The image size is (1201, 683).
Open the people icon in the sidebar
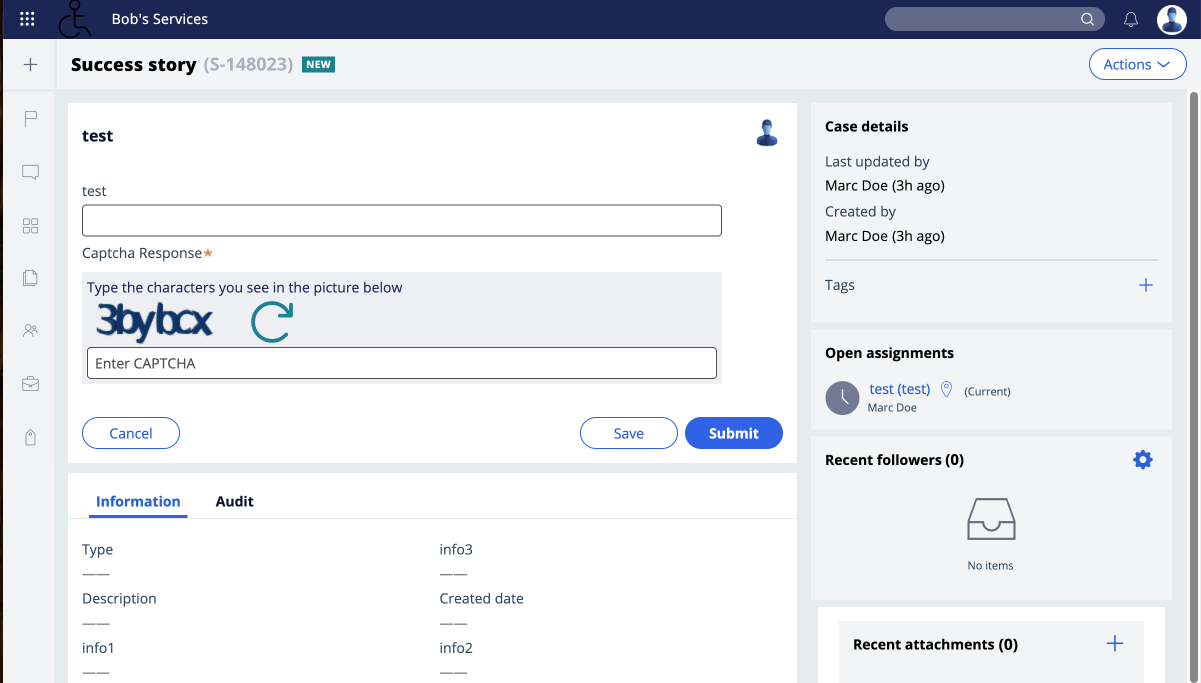point(30,330)
